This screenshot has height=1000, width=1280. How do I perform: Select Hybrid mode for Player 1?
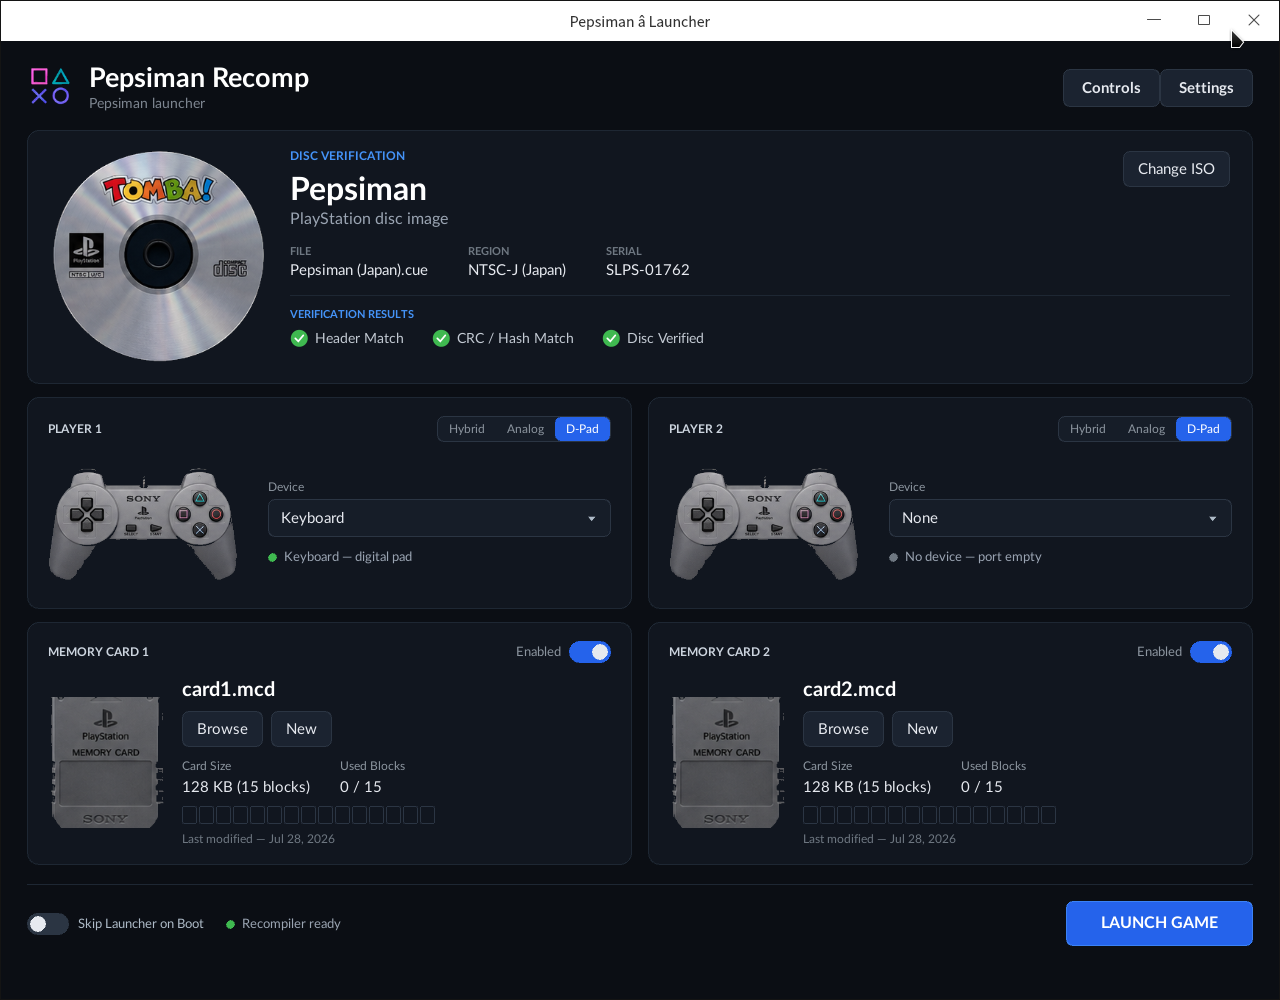pyautogui.click(x=467, y=429)
